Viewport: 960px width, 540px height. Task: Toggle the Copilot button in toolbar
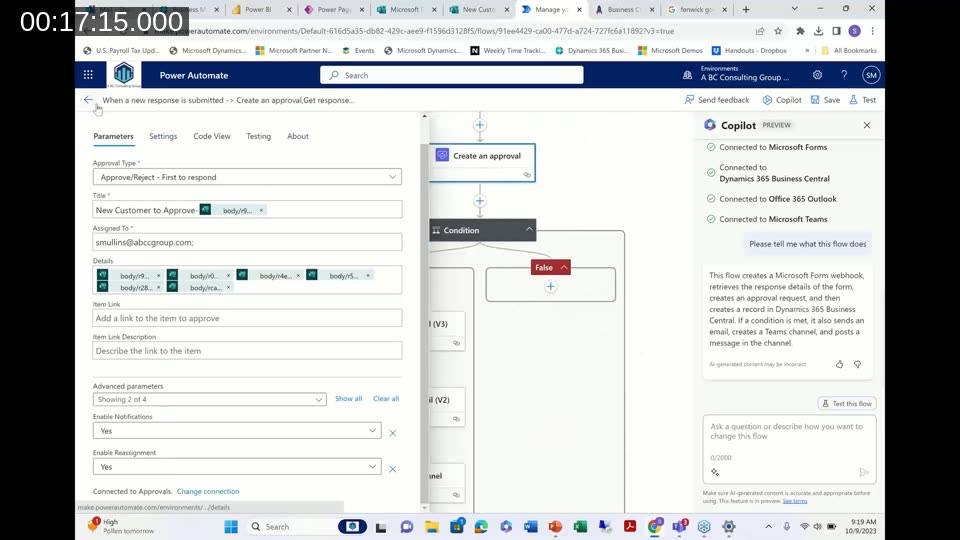[782, 100]
